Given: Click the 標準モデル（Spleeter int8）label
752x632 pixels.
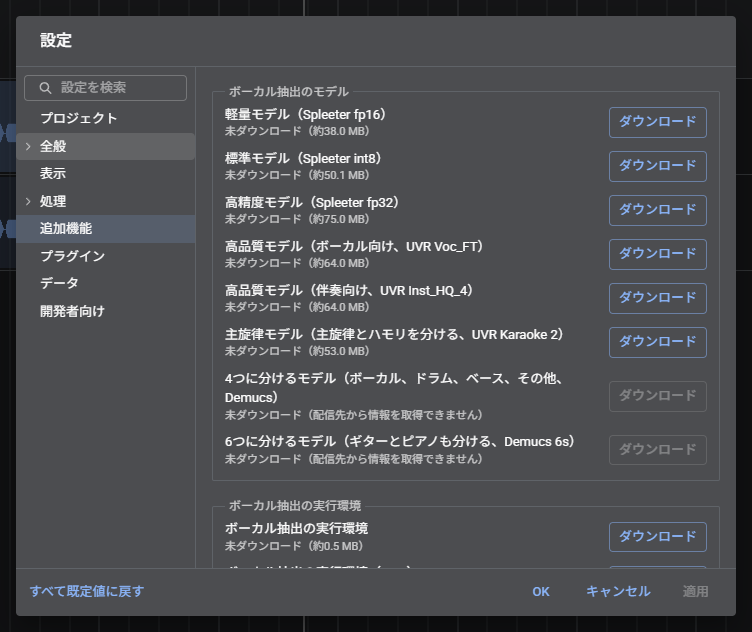Looking at the screenshot, I should pos(303,159).
